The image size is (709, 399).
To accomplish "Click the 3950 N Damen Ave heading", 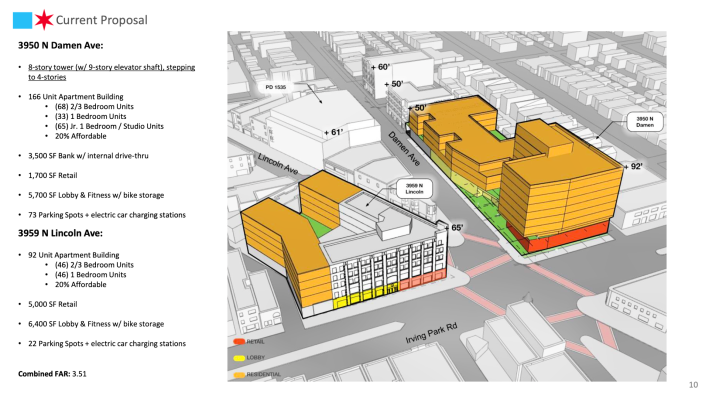I will [61, 45].
